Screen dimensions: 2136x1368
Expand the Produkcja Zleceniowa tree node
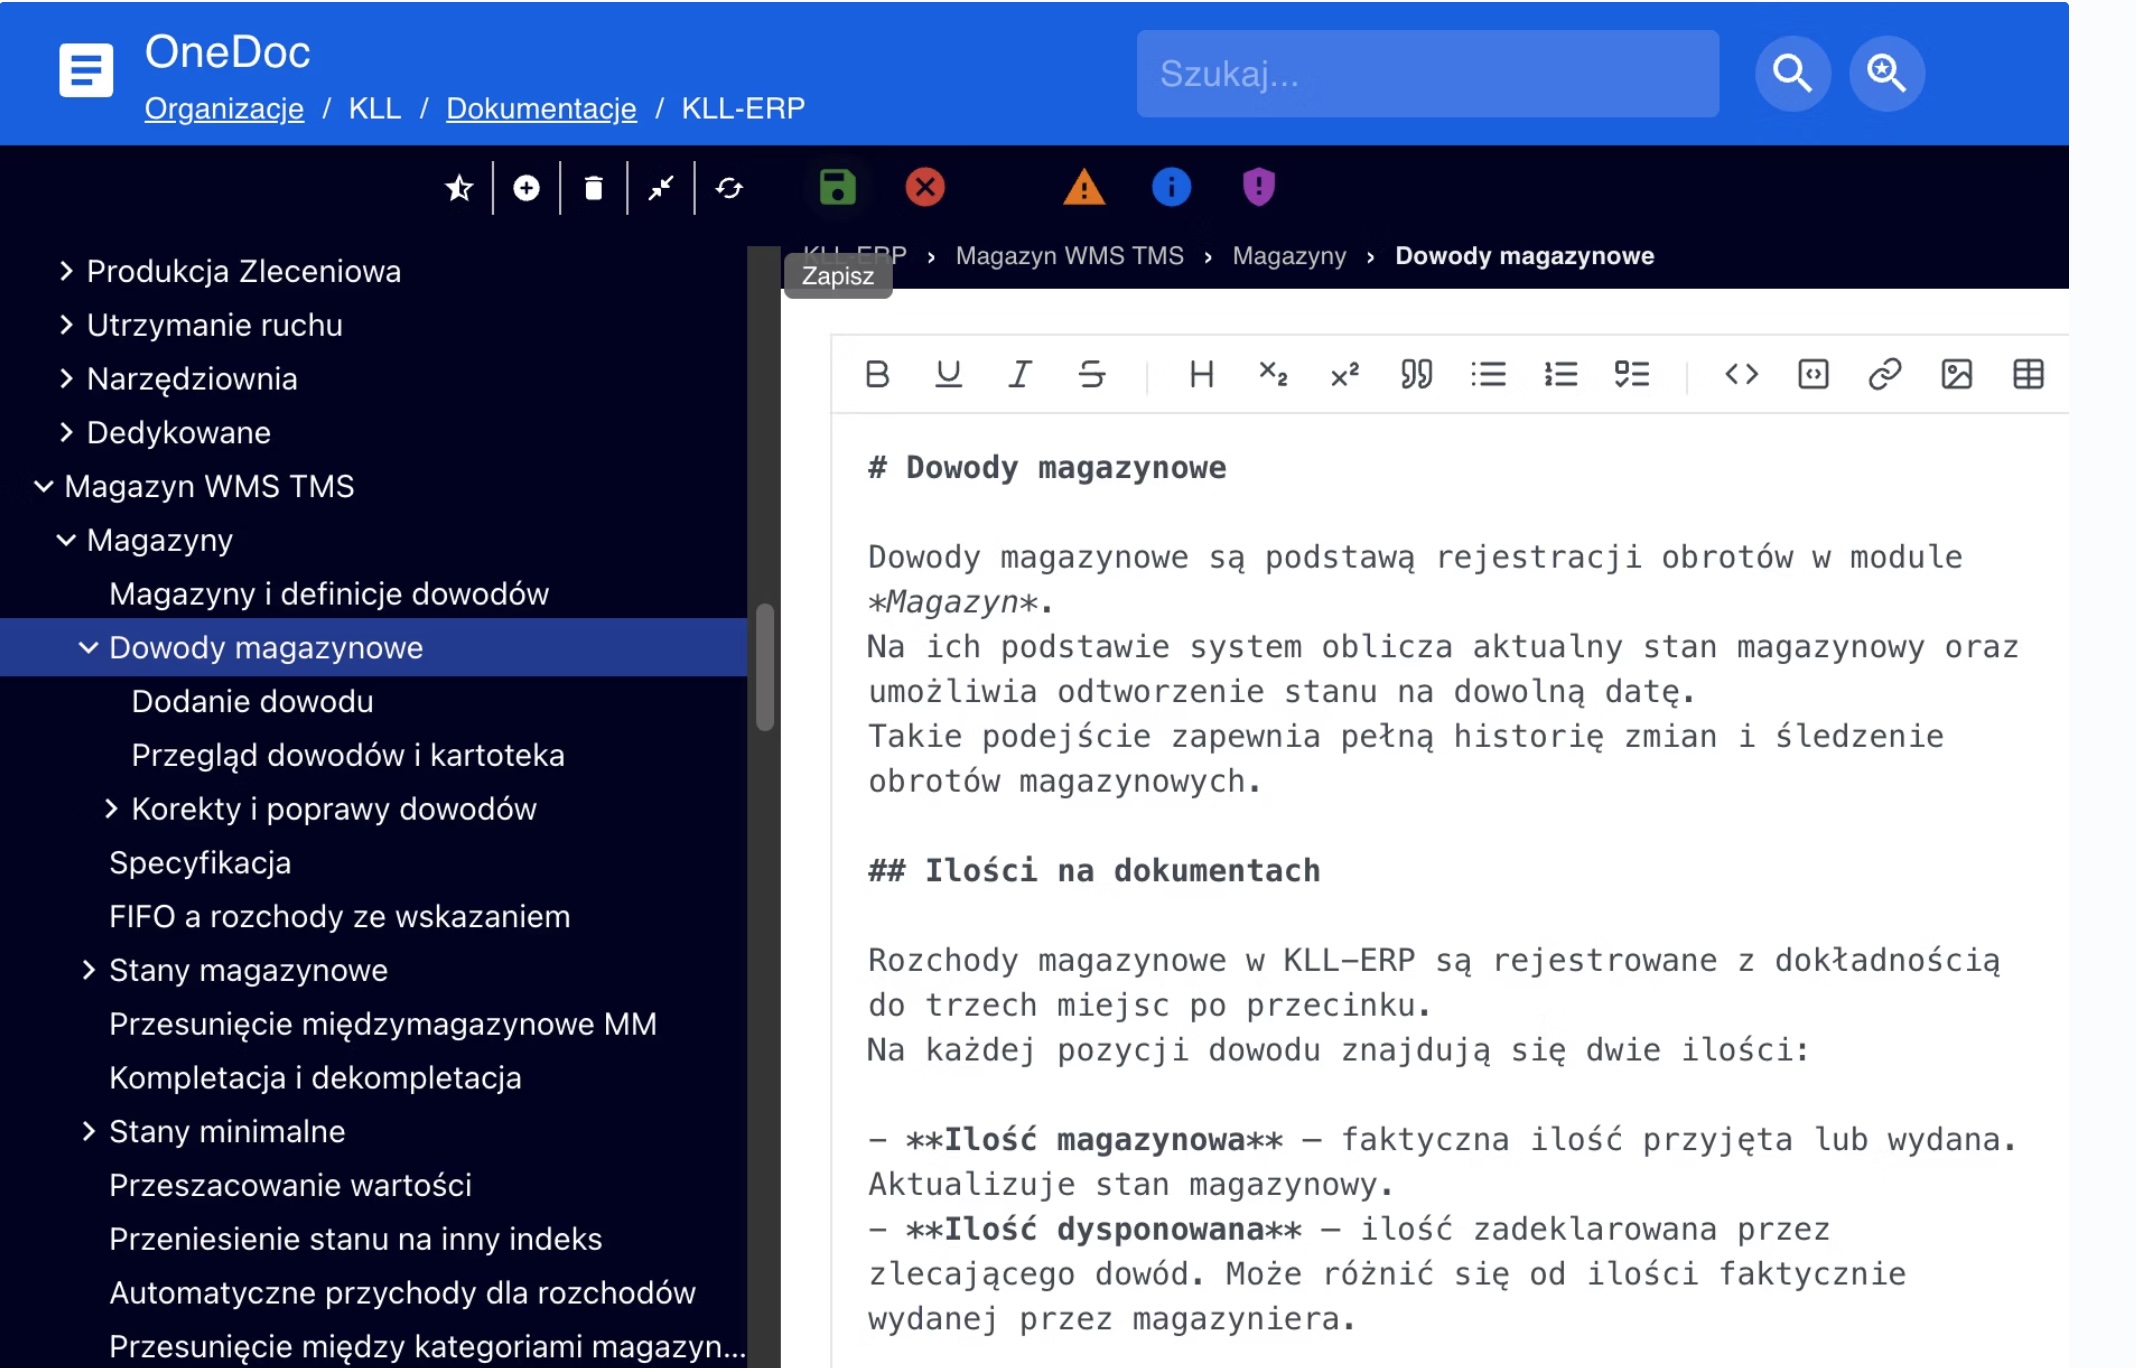(x=66, y=271)
